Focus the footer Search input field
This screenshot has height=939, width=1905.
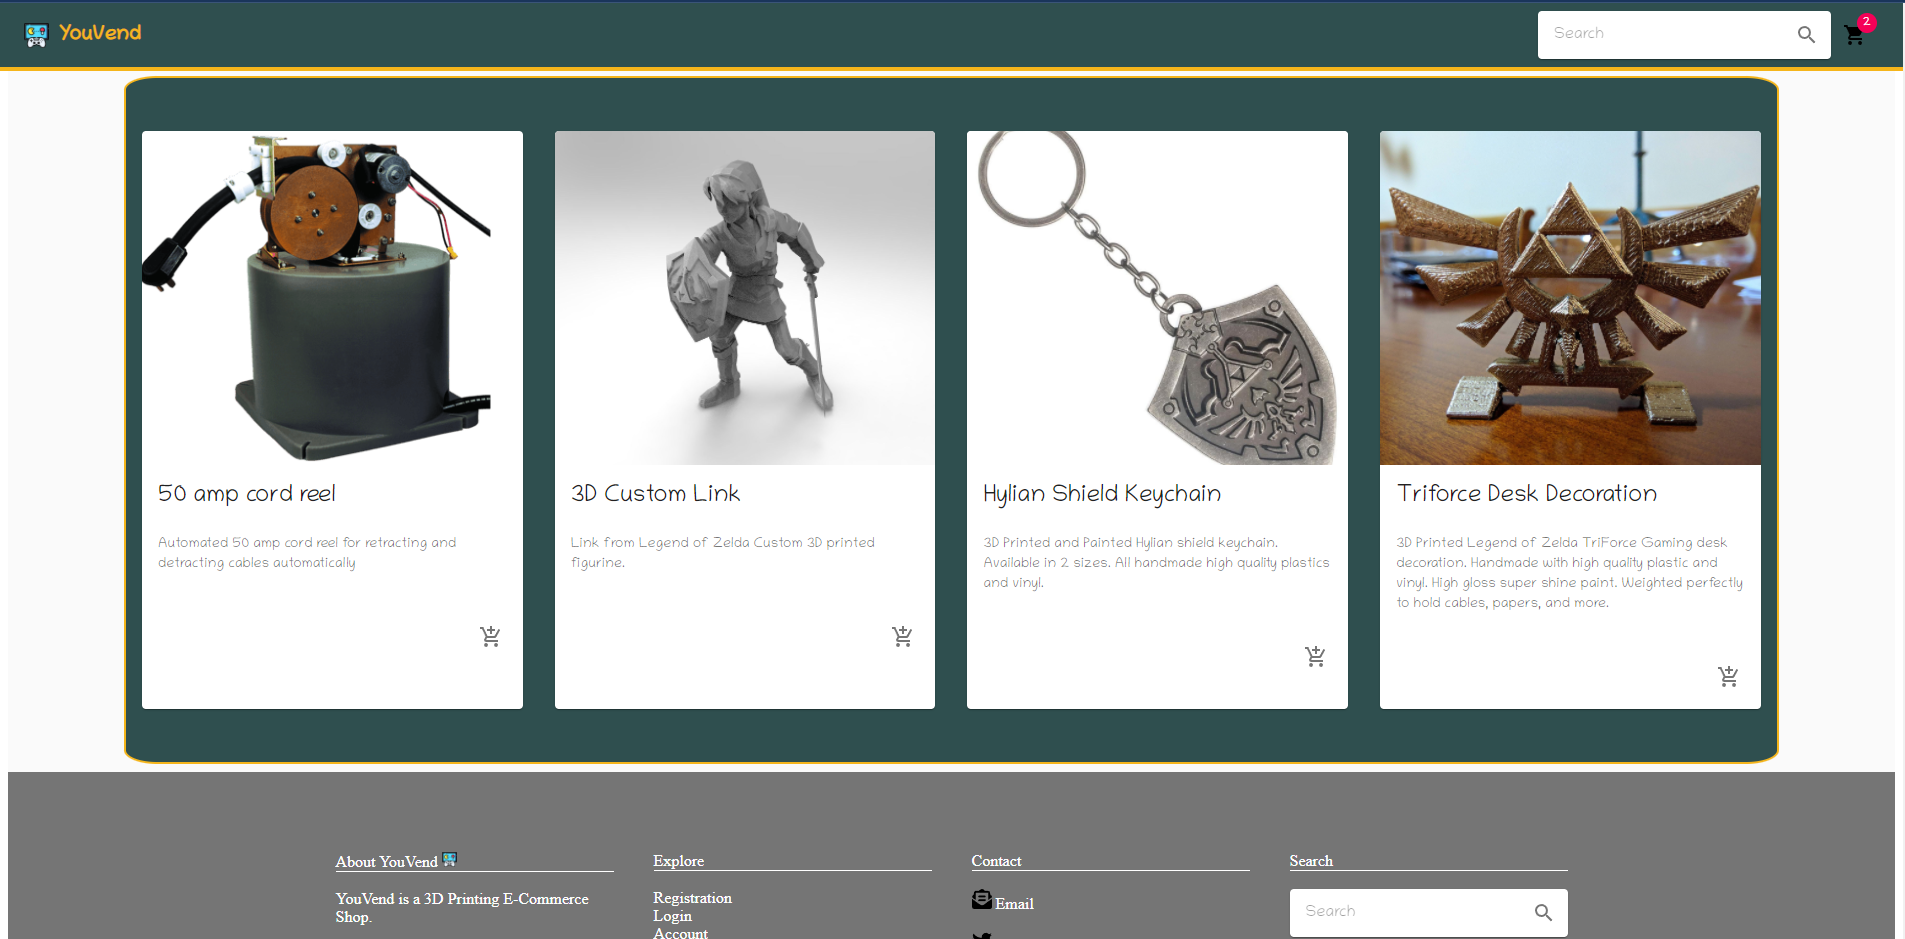pyautogui.click(x=1414, y=912)
